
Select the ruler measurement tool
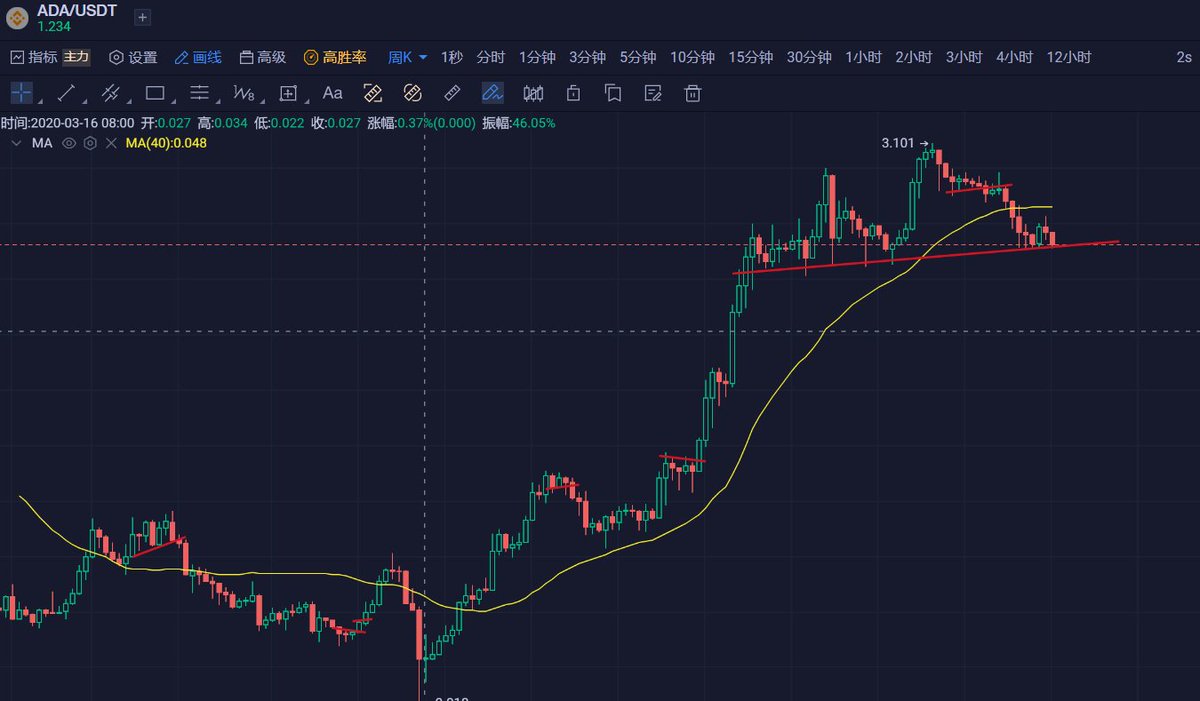[451, 93]
